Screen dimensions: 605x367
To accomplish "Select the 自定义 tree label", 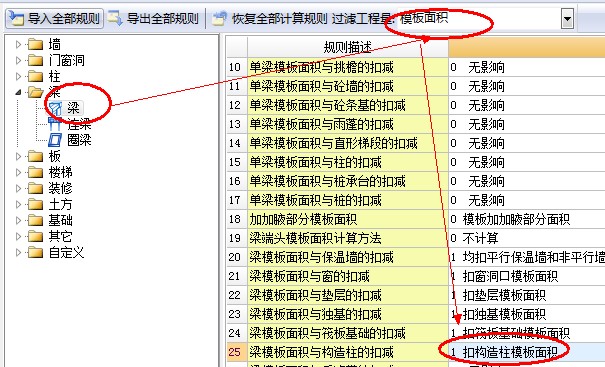I will pos(66,252).
